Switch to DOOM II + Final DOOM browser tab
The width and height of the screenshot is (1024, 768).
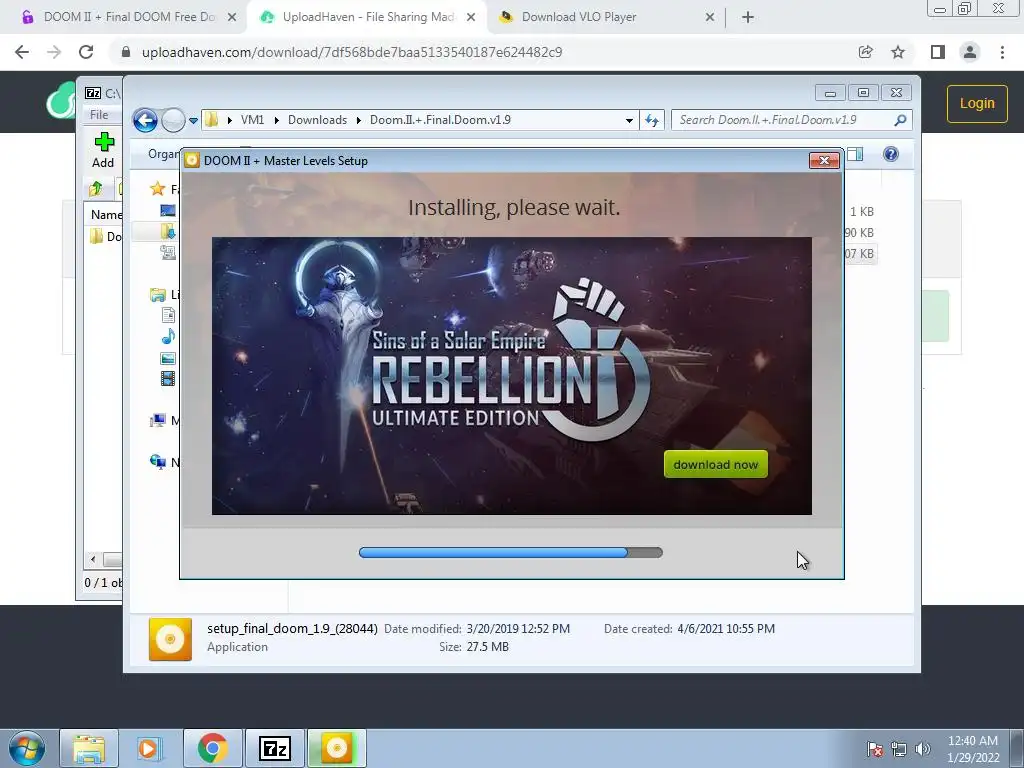tap(129, 17)
